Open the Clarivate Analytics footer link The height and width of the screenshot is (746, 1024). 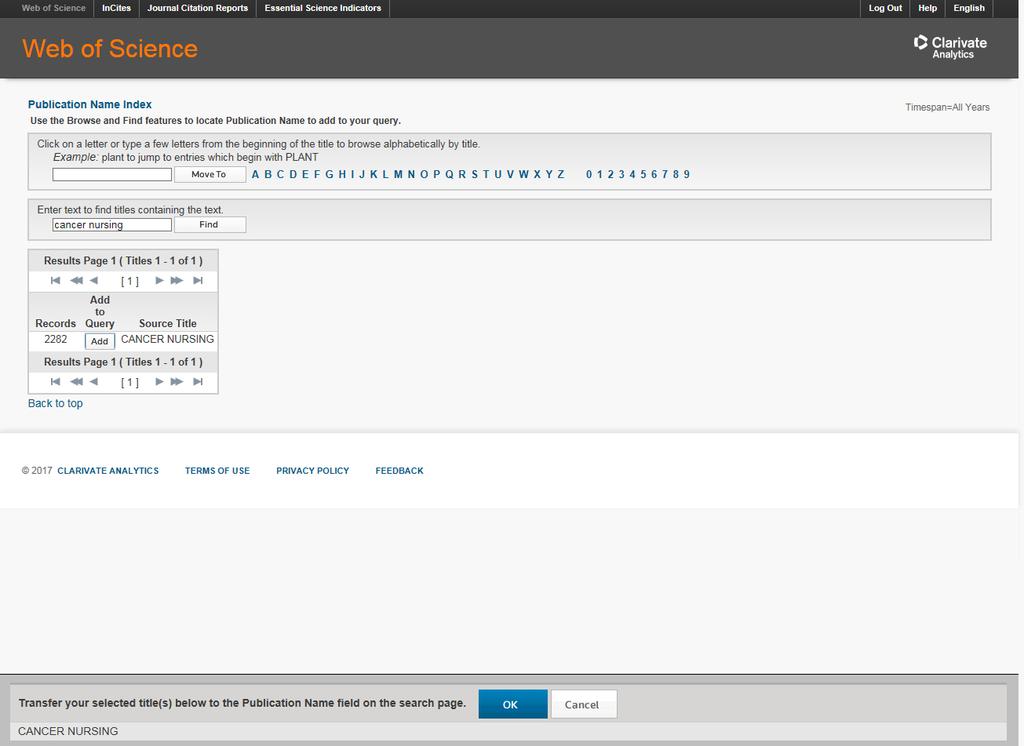108,470
